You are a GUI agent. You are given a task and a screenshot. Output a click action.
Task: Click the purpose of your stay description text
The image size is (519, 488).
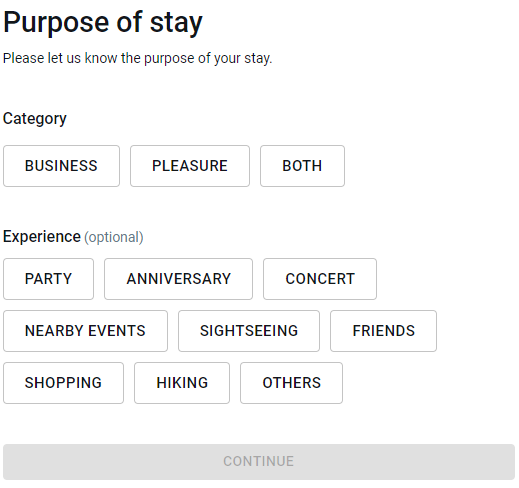[x=137, y=58]
